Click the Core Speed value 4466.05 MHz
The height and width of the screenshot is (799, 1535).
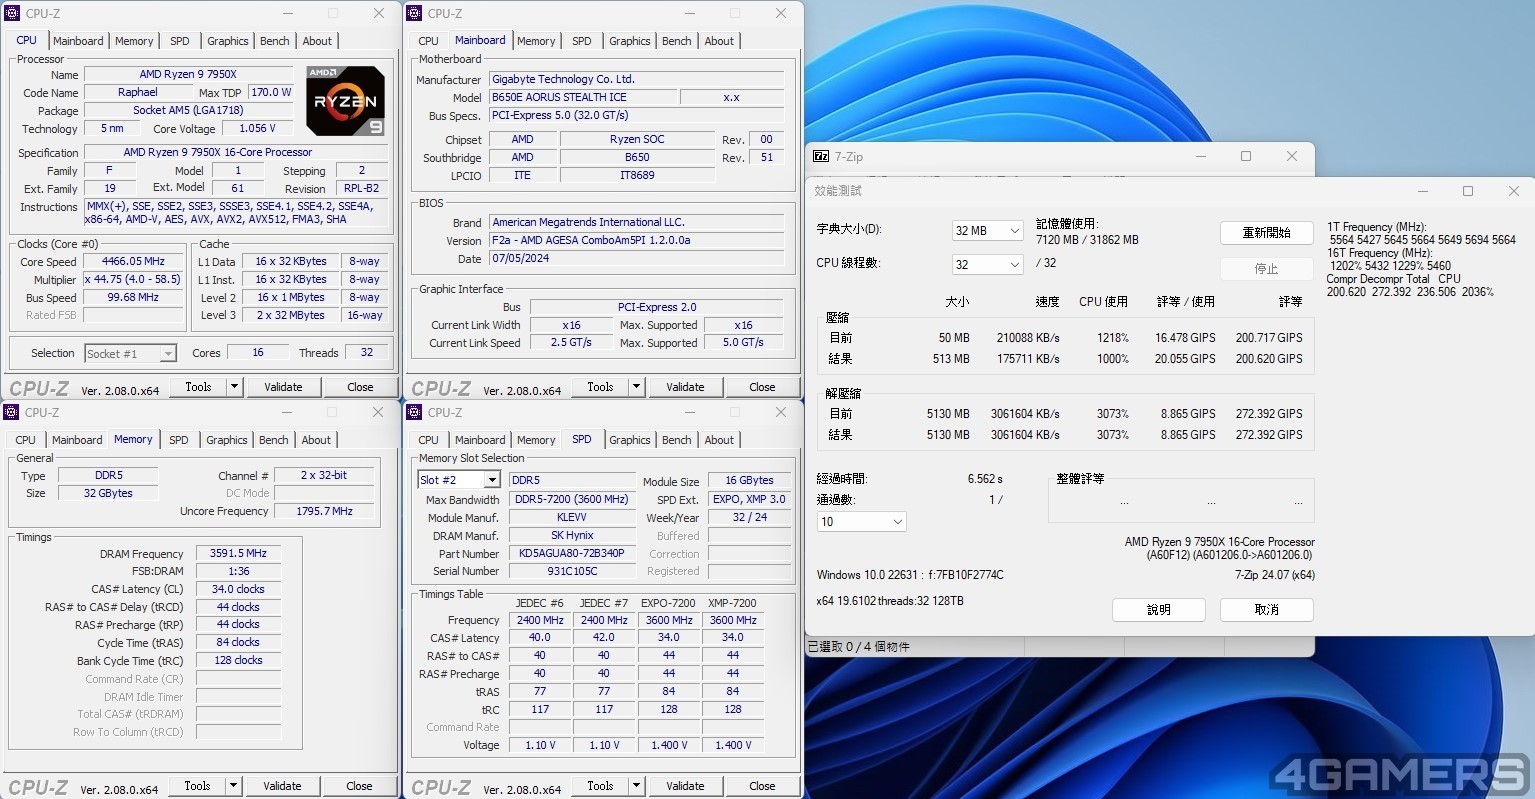coord(133,261)
